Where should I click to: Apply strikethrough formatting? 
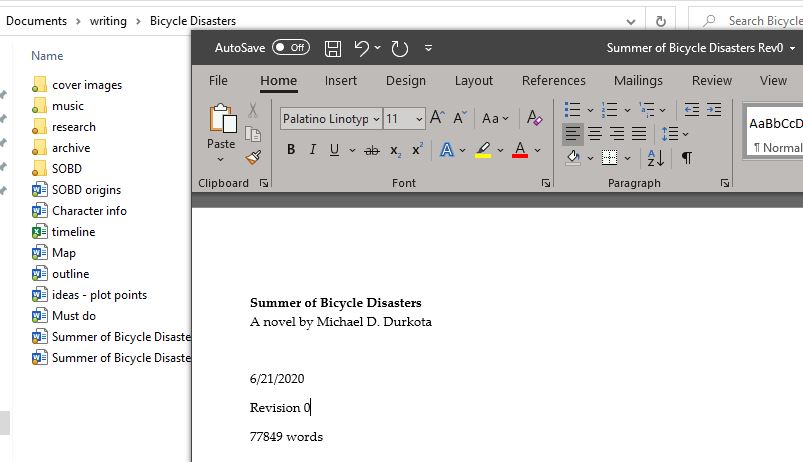[x=372, y=150]
